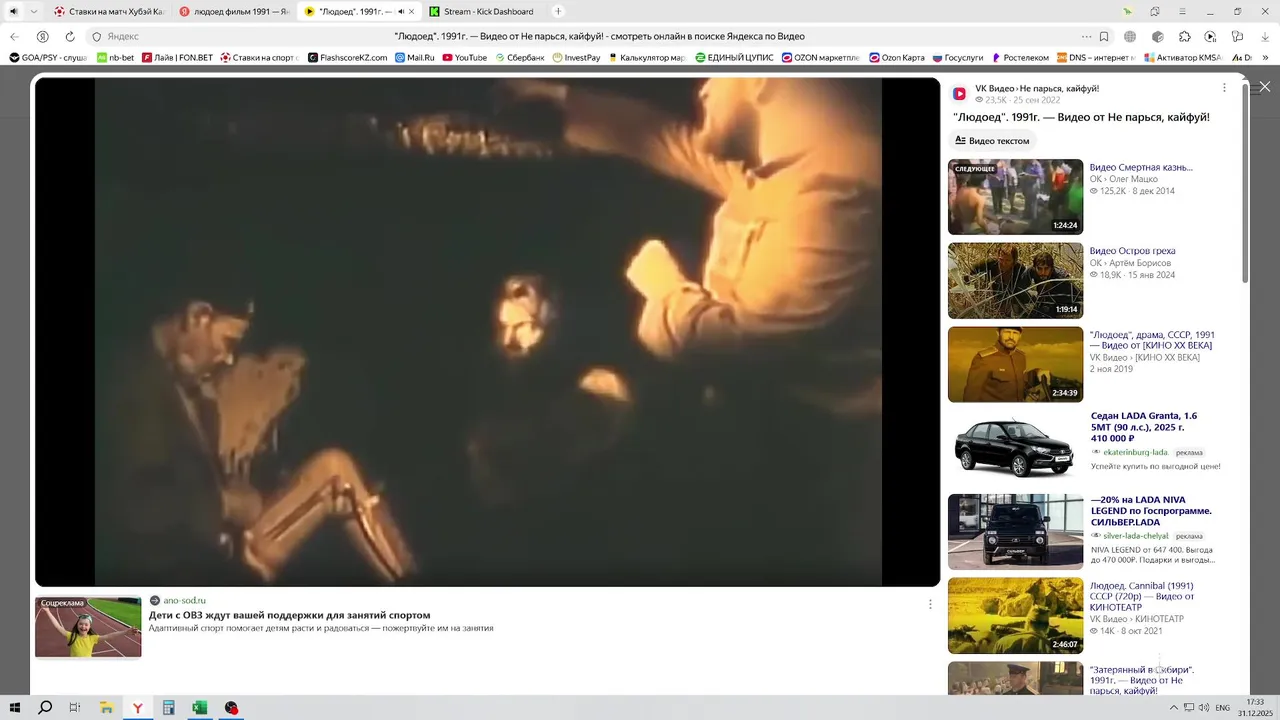The image size is (1280, 720).
Task: Click silver-lada-chelyal advertiser link
Action: (x=1135, y=536)
